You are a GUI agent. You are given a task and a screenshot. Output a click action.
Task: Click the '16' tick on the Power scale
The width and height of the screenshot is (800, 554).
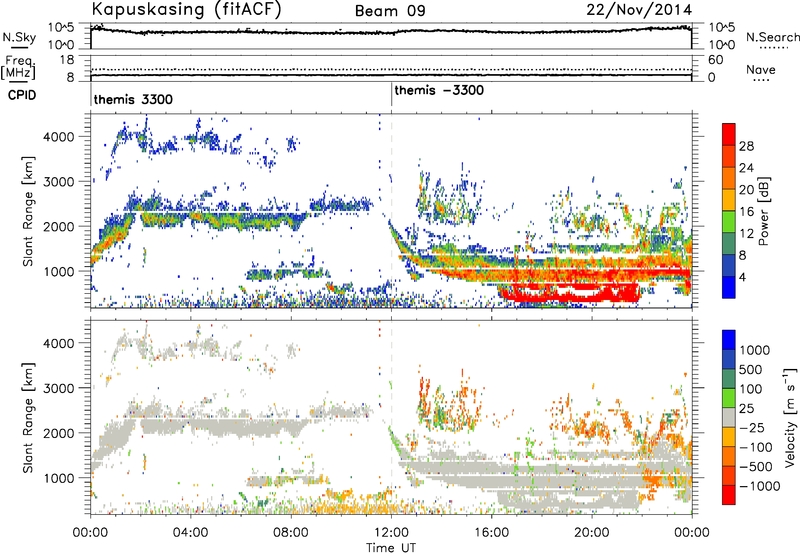(746, 211)
